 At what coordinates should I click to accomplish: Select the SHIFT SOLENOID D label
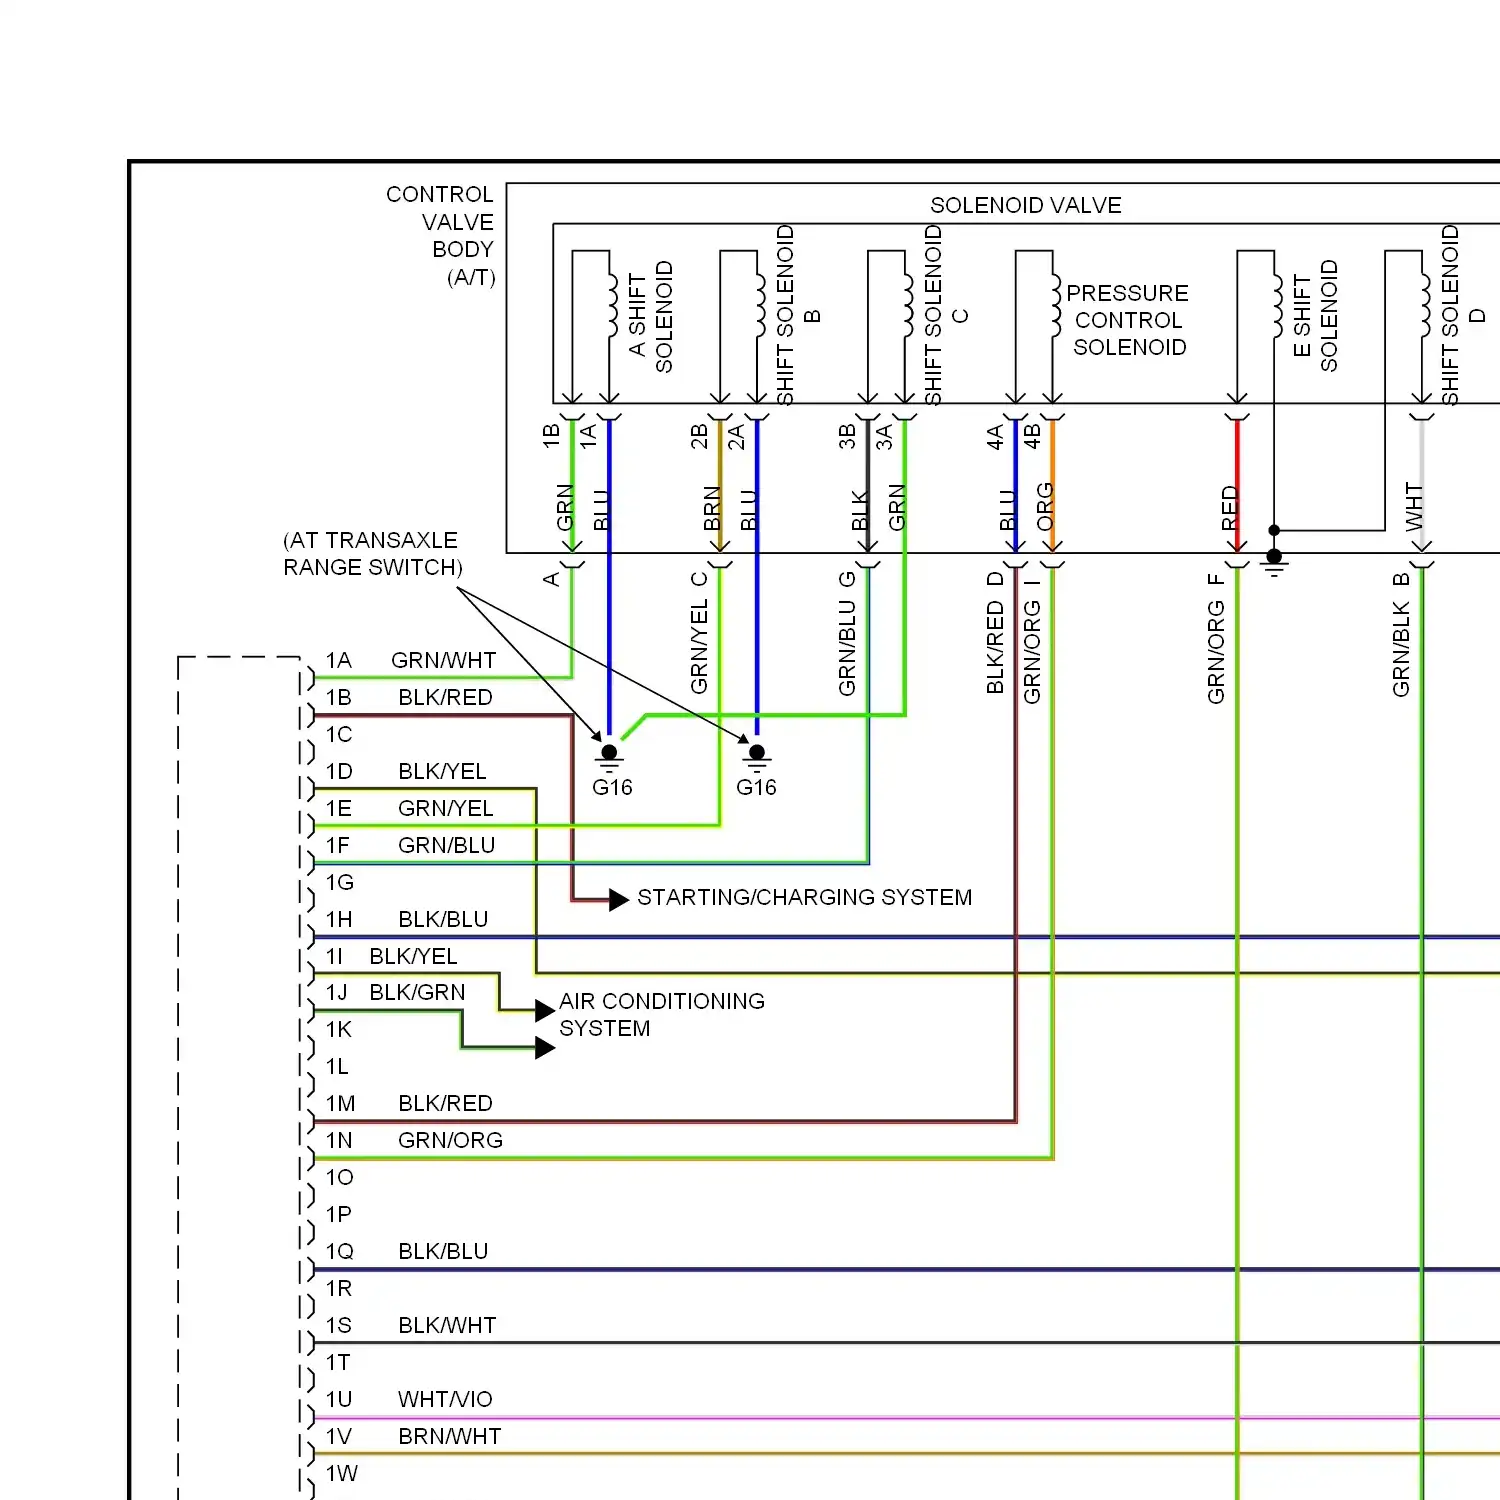click(1463, 315)
